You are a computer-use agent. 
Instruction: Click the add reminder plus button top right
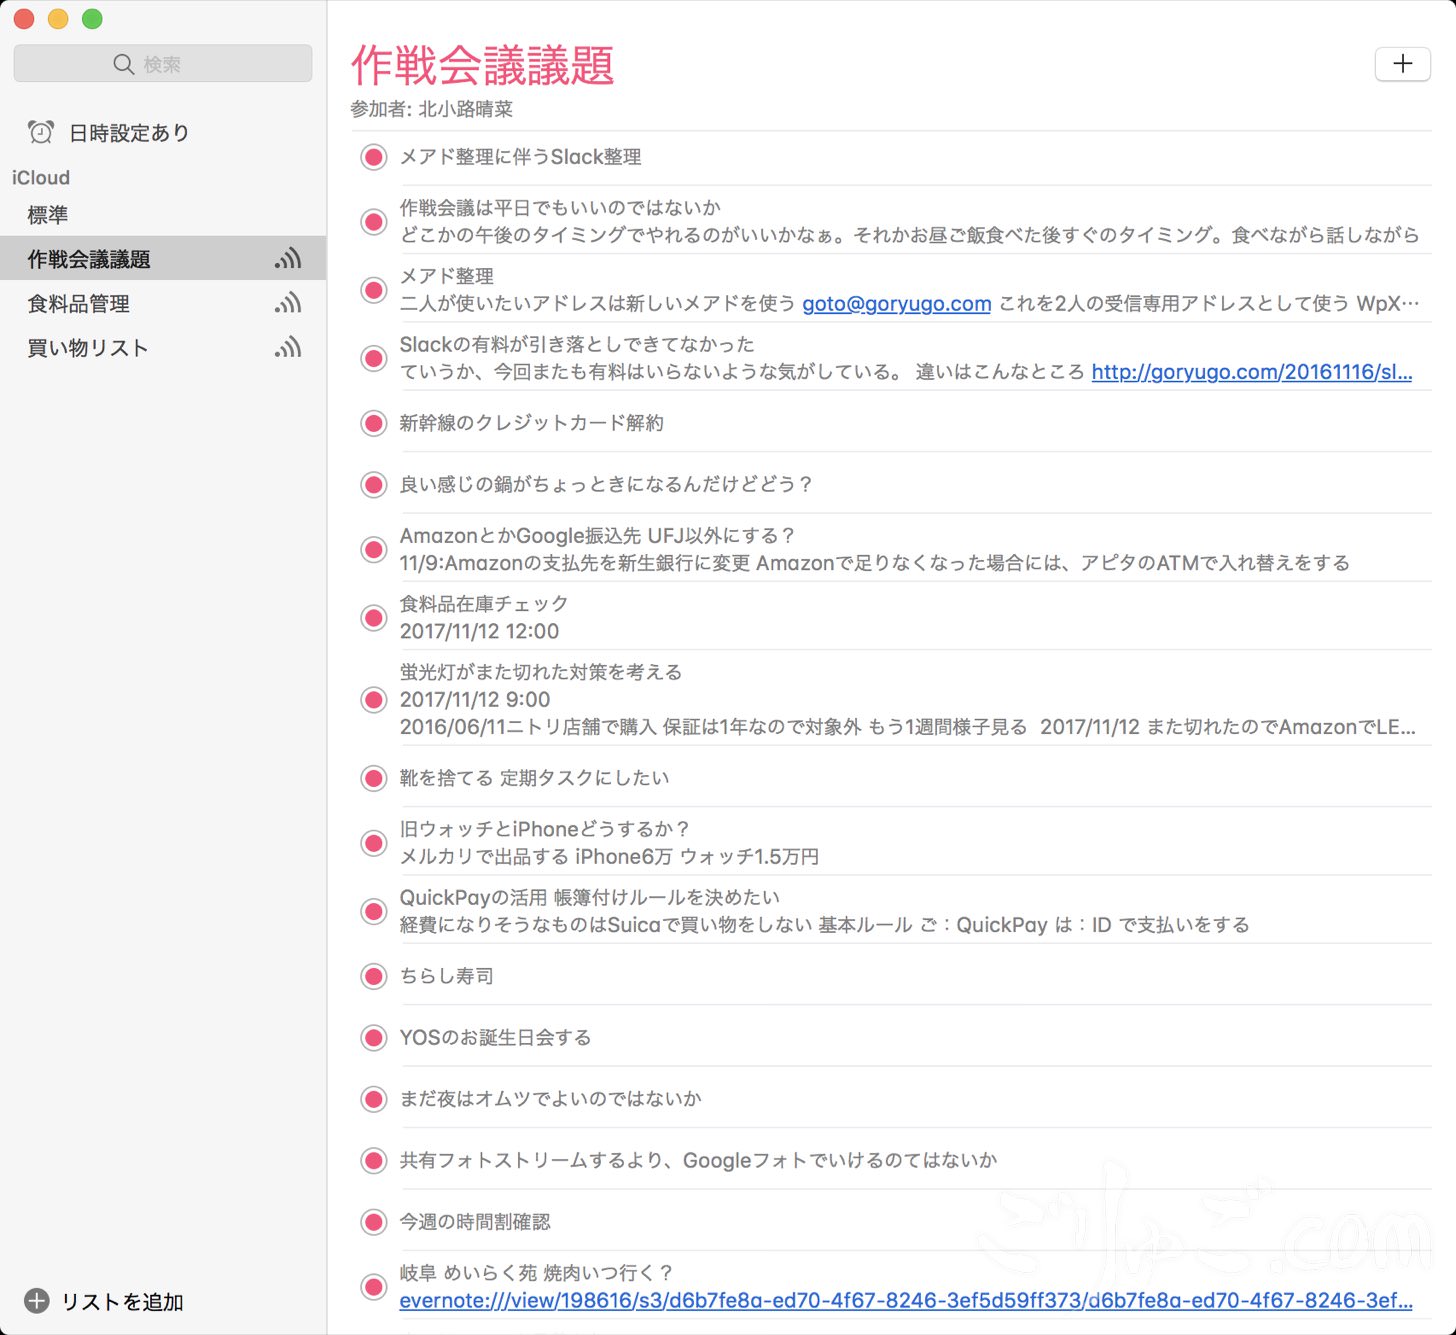click(1402, 64)
